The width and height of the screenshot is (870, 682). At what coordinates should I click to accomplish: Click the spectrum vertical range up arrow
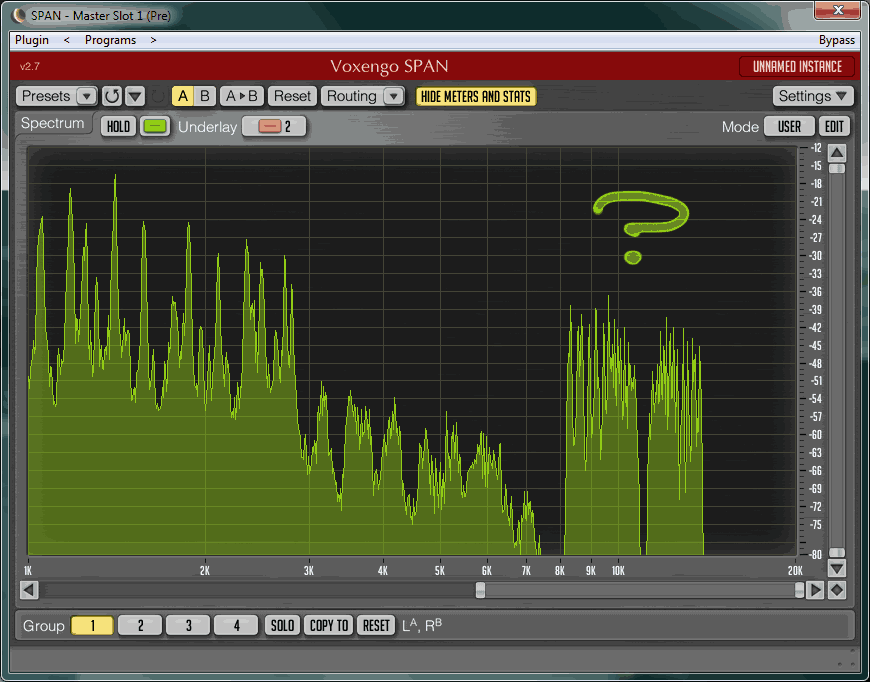pyautogui.click(x=837, y=153)
